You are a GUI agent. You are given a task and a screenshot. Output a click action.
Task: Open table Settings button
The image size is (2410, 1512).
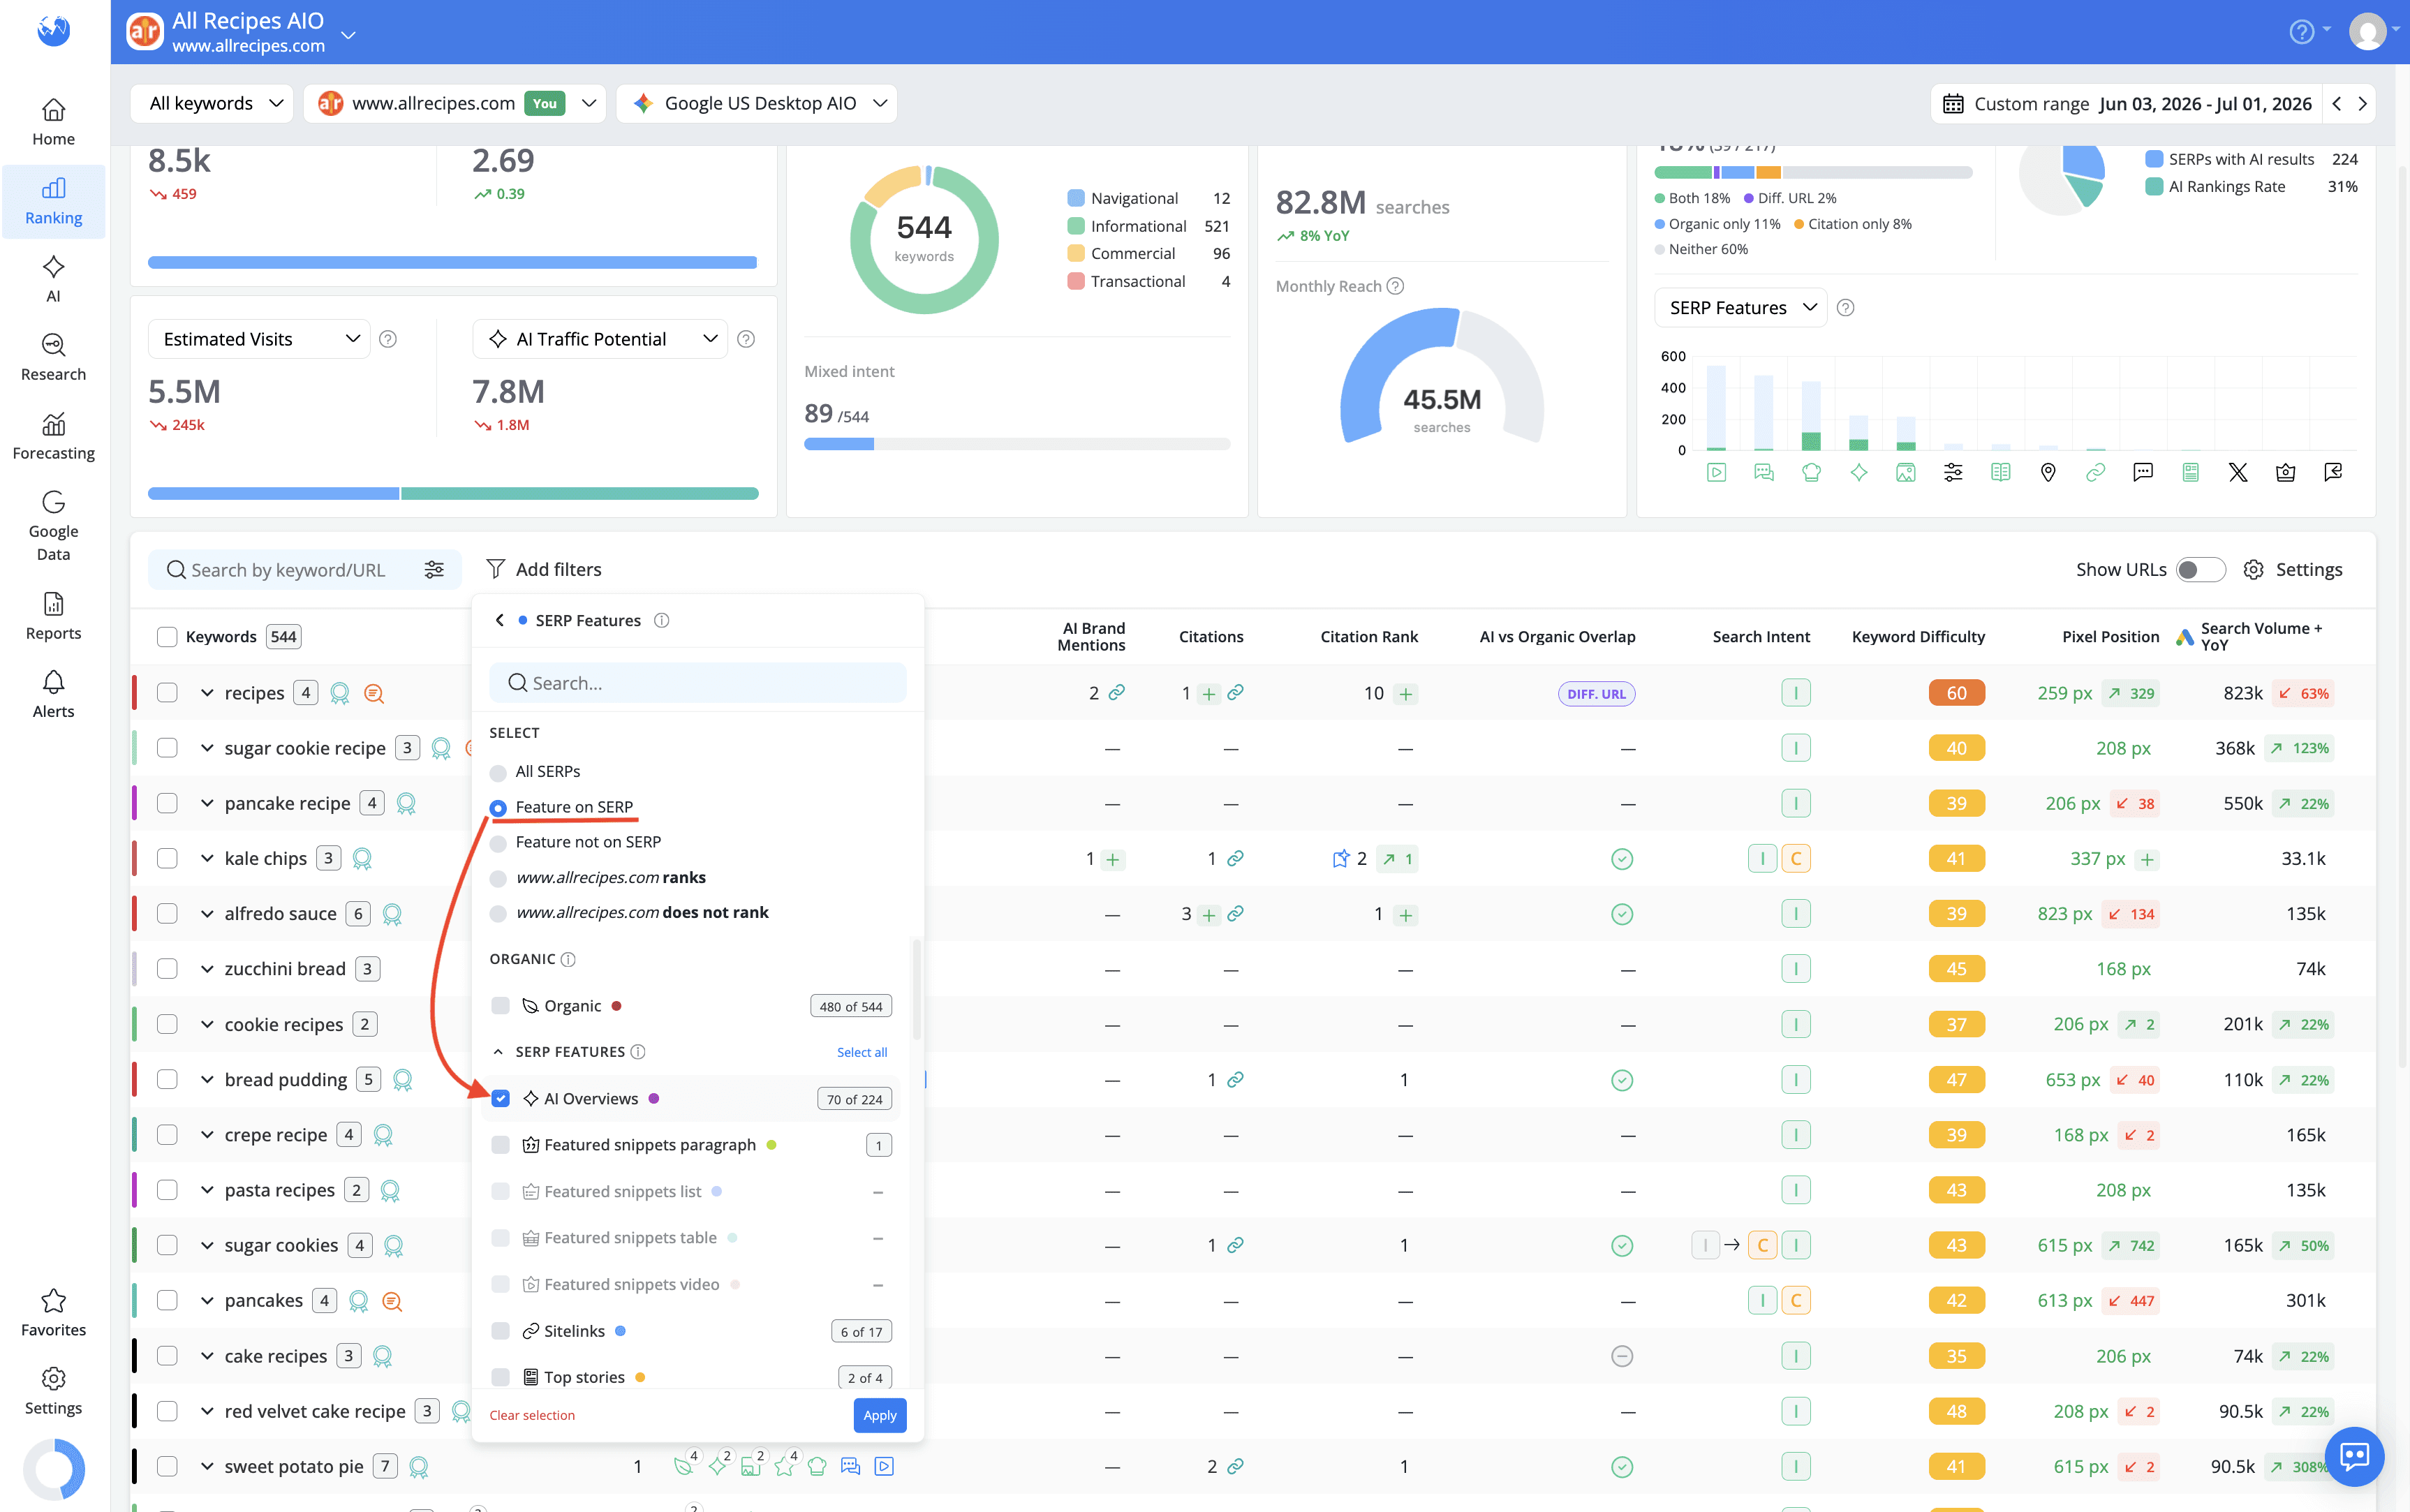[x=2293, y=569]
